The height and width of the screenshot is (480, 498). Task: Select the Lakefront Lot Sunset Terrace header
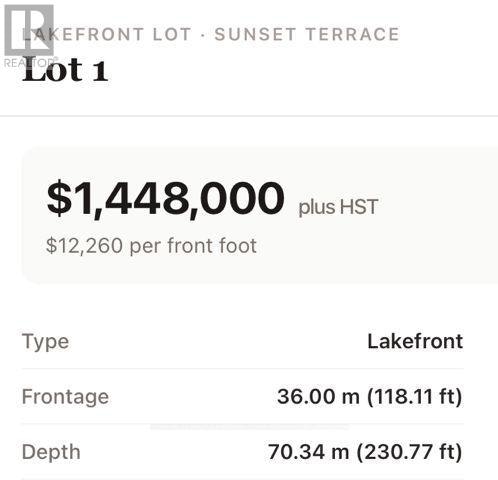pos(210,34)
